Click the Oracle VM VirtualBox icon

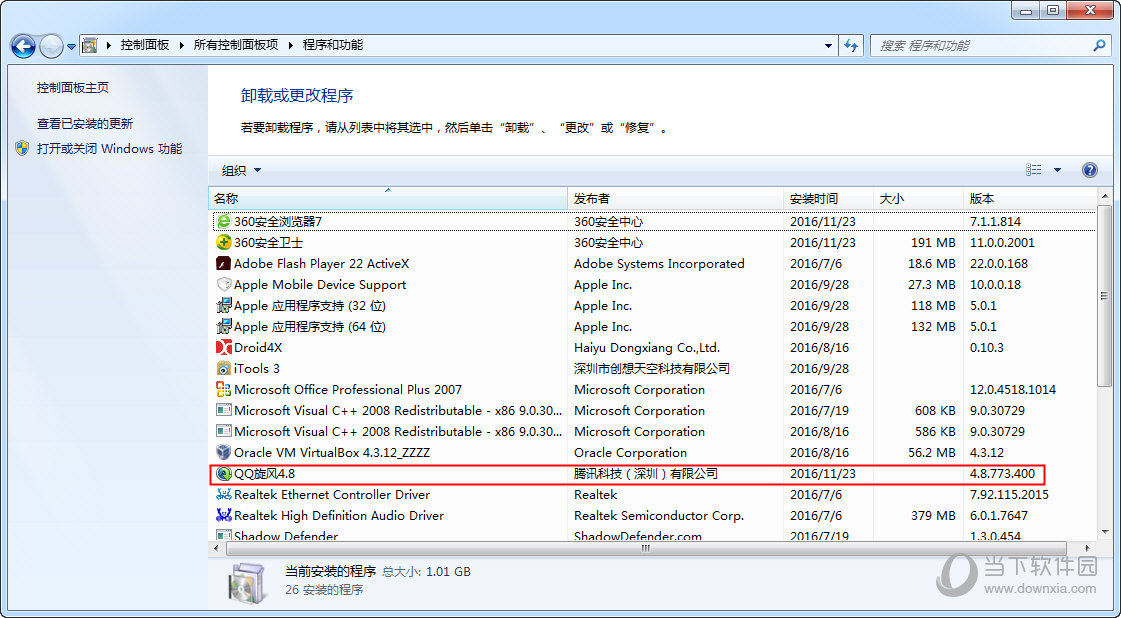coord(224,453)
